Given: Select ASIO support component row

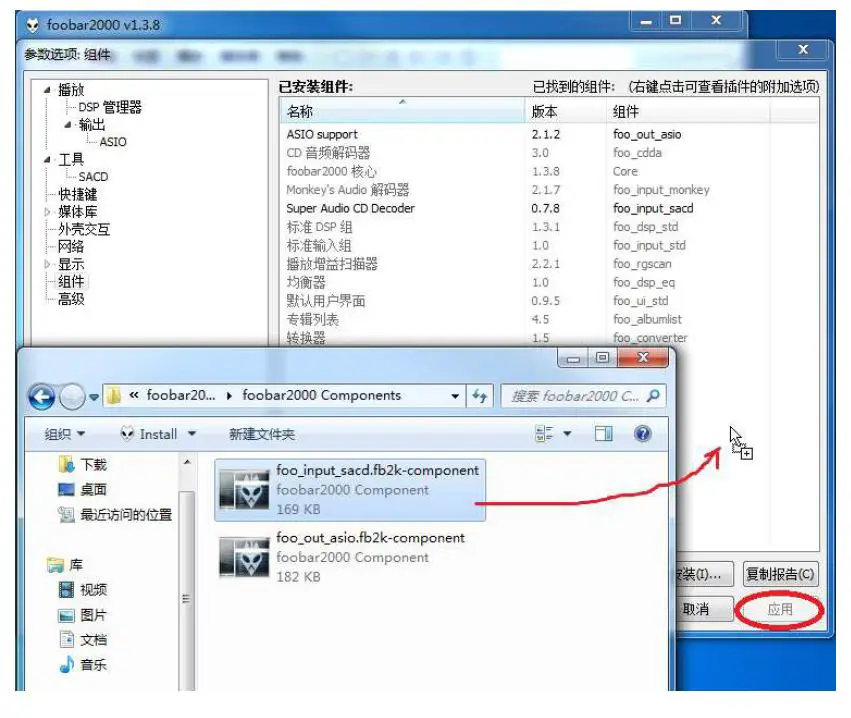Looking at the screenshot, I should pos(549,134).
